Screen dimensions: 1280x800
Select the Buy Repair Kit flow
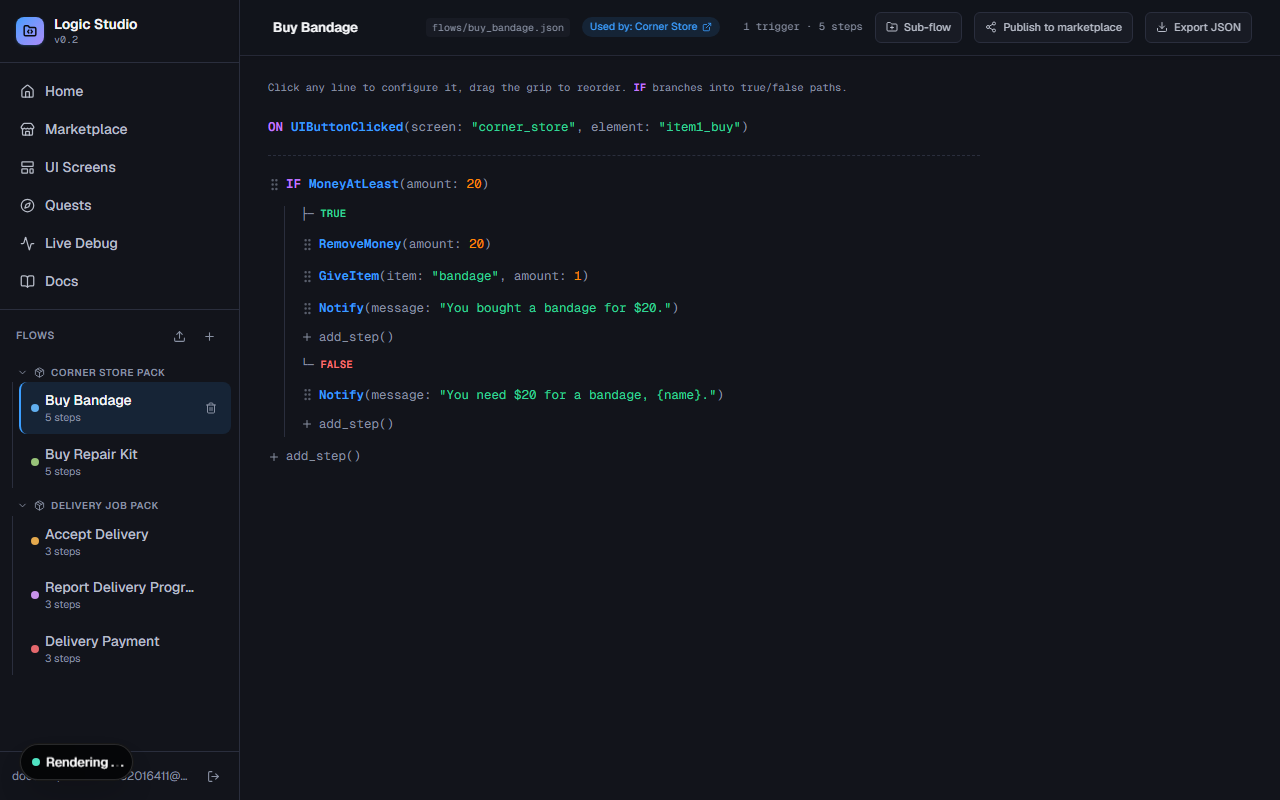click(x=125, y=461)
